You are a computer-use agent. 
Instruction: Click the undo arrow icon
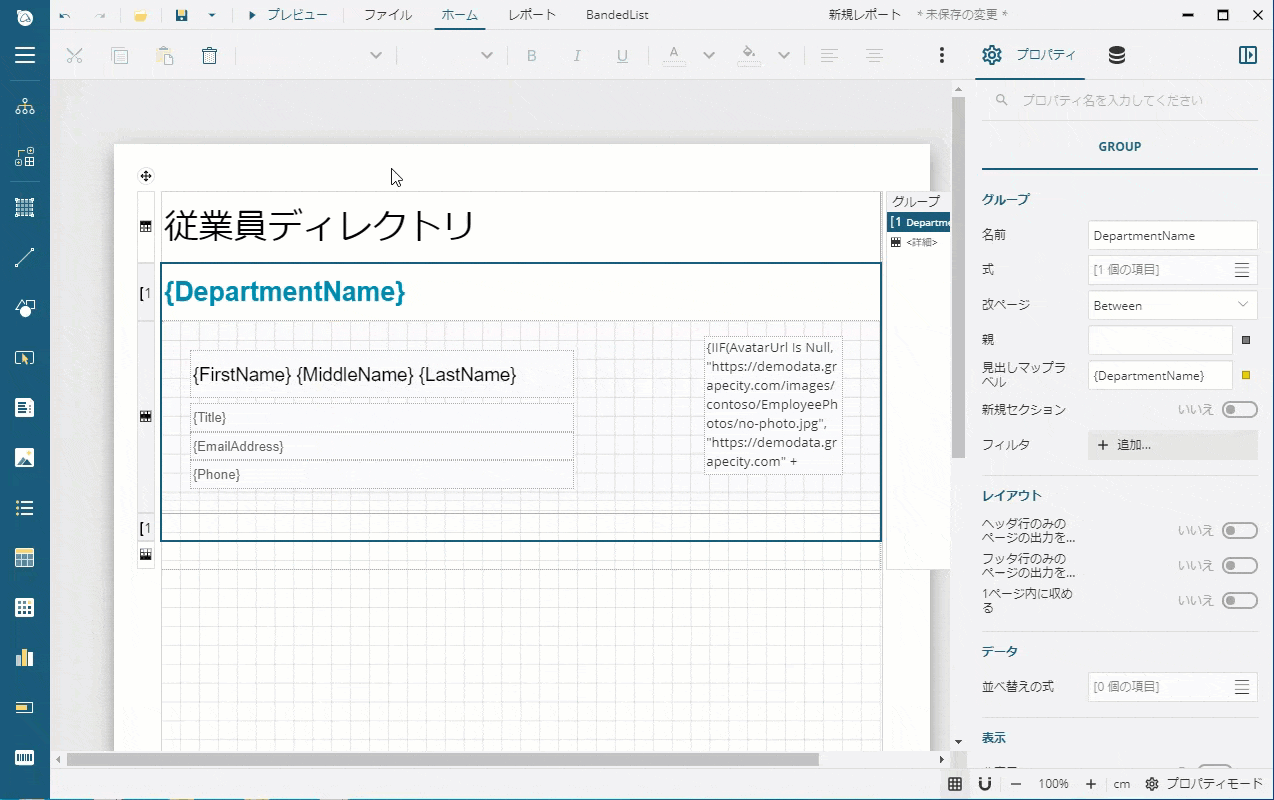click(65, 16)
